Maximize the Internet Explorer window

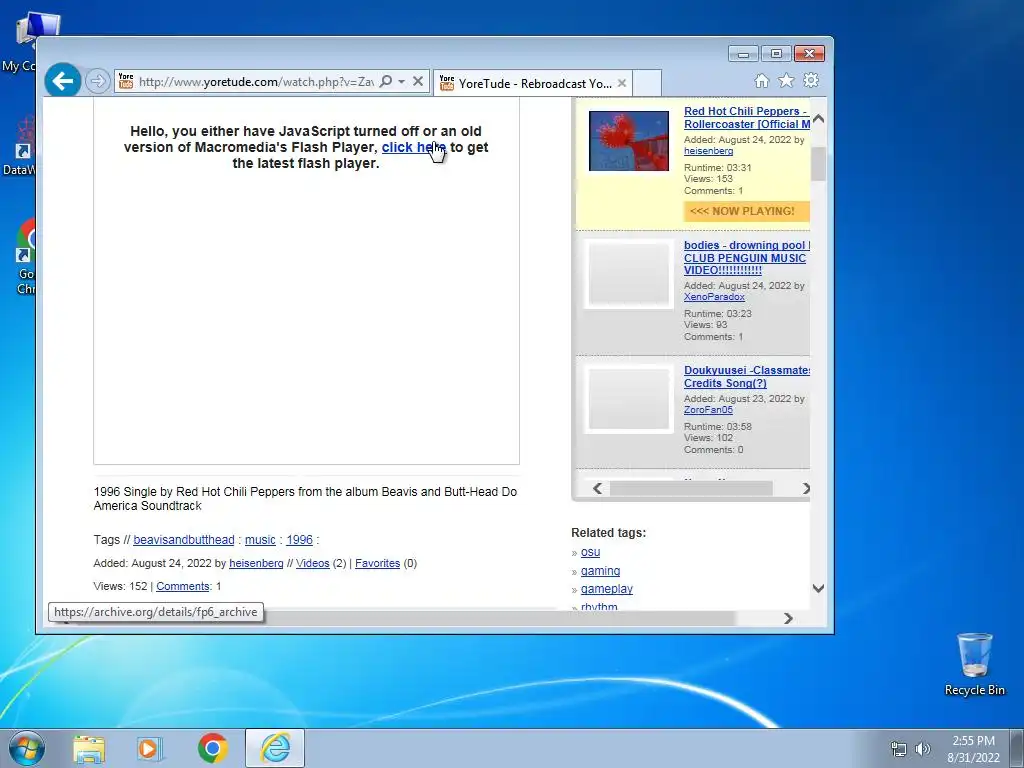pos(776,54)
